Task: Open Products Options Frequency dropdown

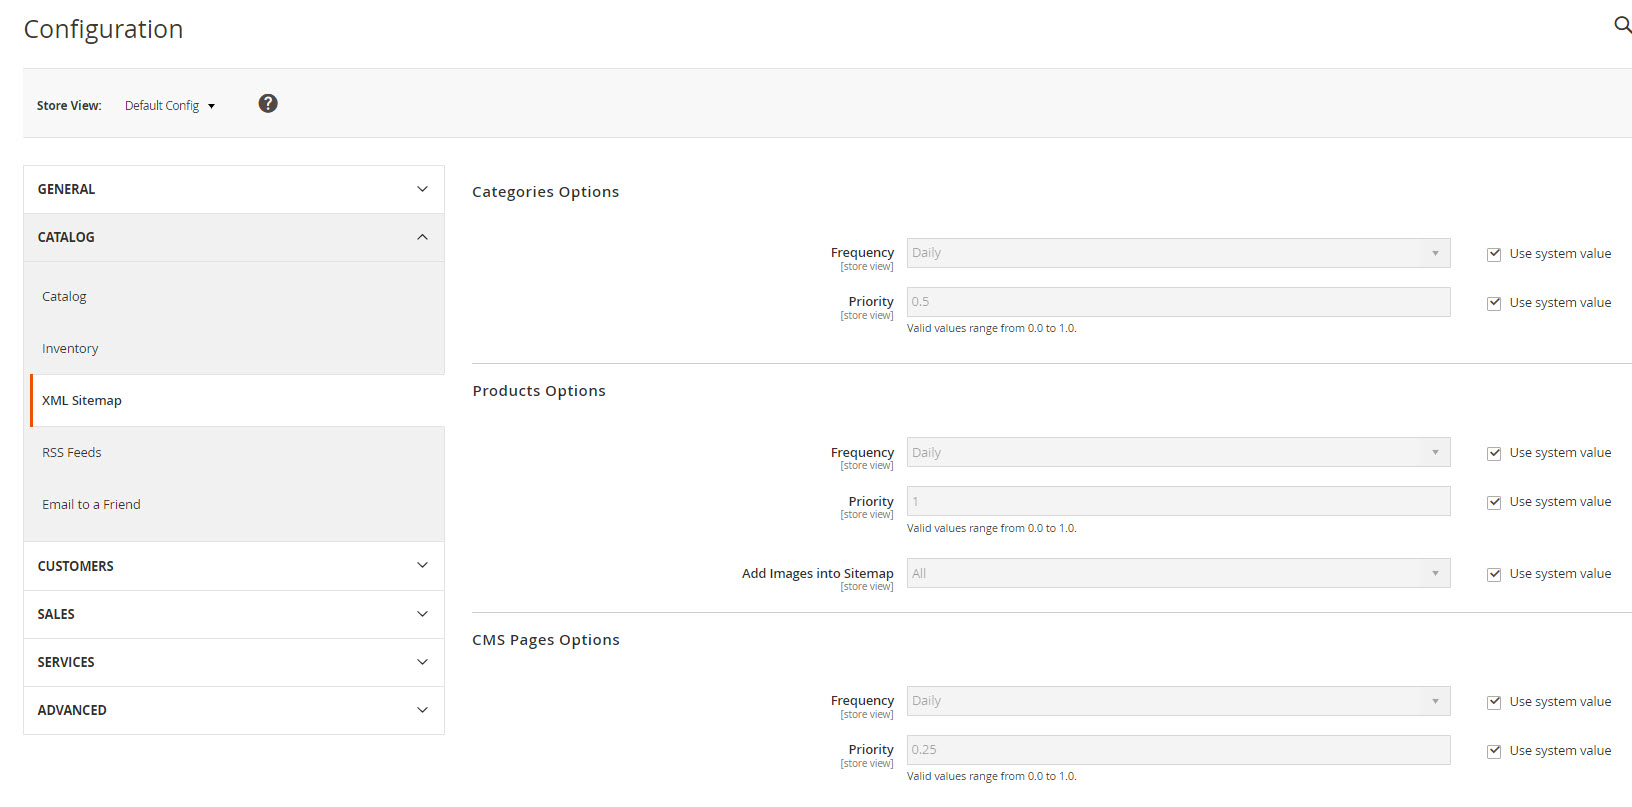Action: click(x=1178, y=452)
